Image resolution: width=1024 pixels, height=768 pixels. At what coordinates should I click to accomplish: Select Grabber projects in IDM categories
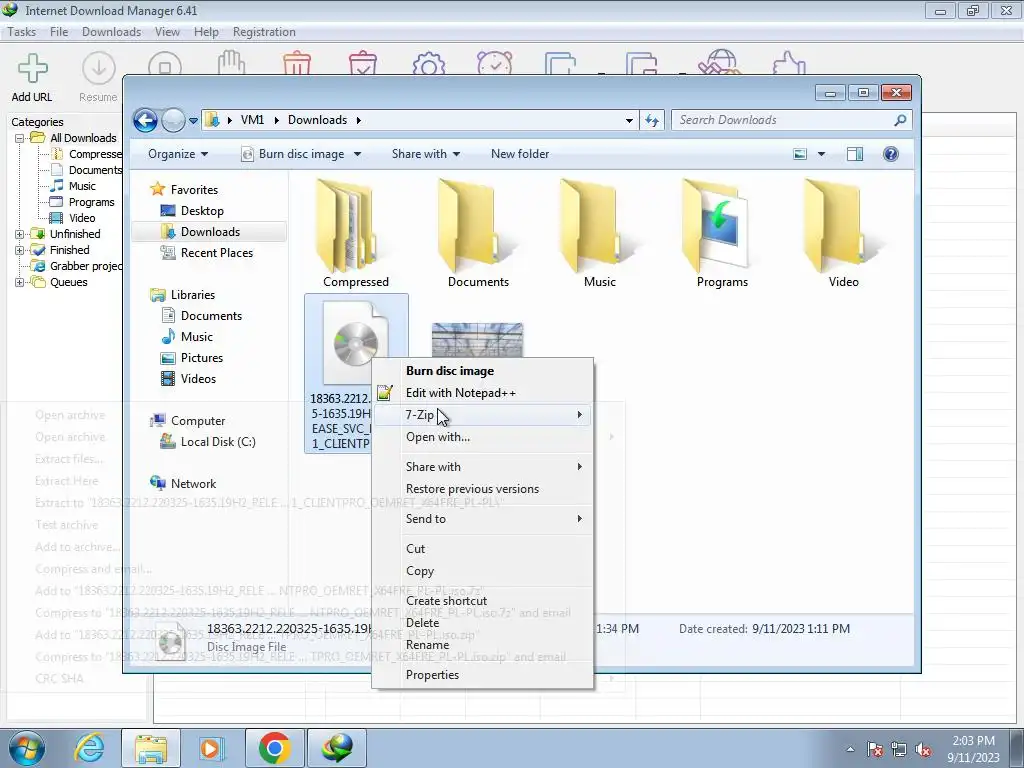[86, 266]
